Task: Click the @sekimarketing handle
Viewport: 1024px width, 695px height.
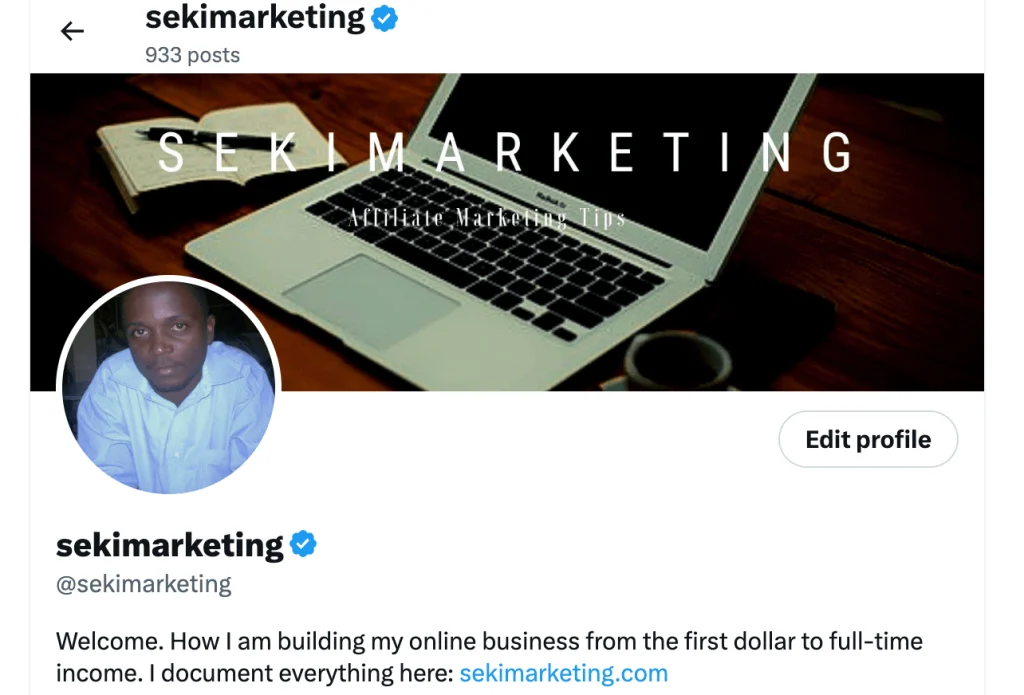Action: (144, 583)
